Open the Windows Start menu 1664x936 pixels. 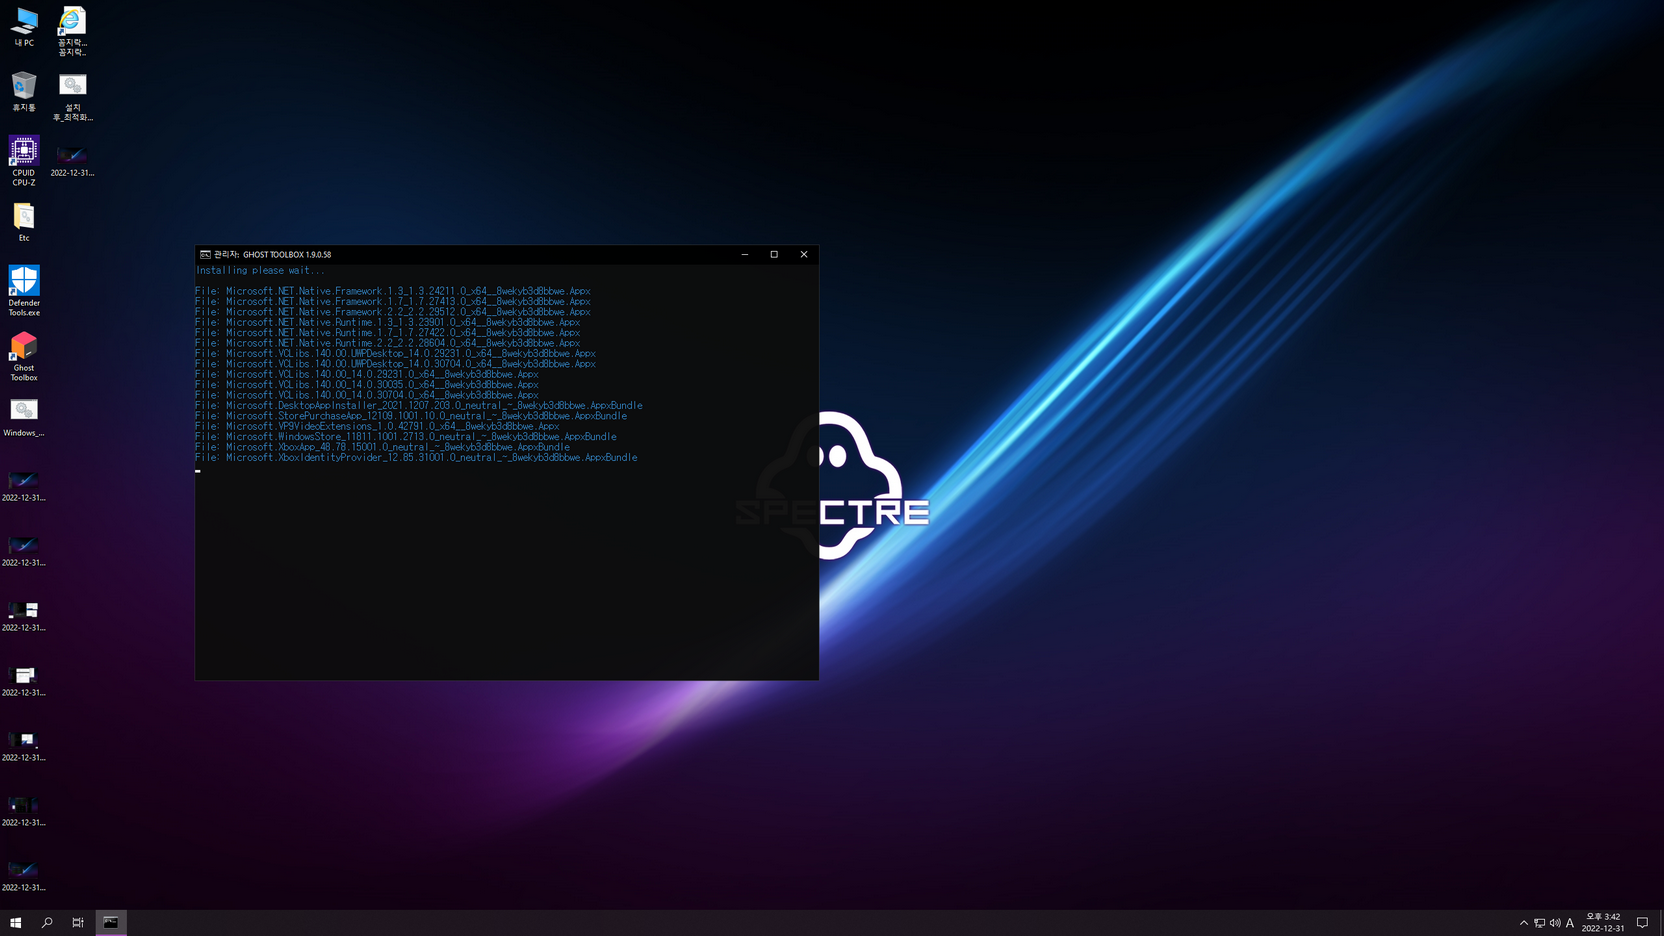15,923
